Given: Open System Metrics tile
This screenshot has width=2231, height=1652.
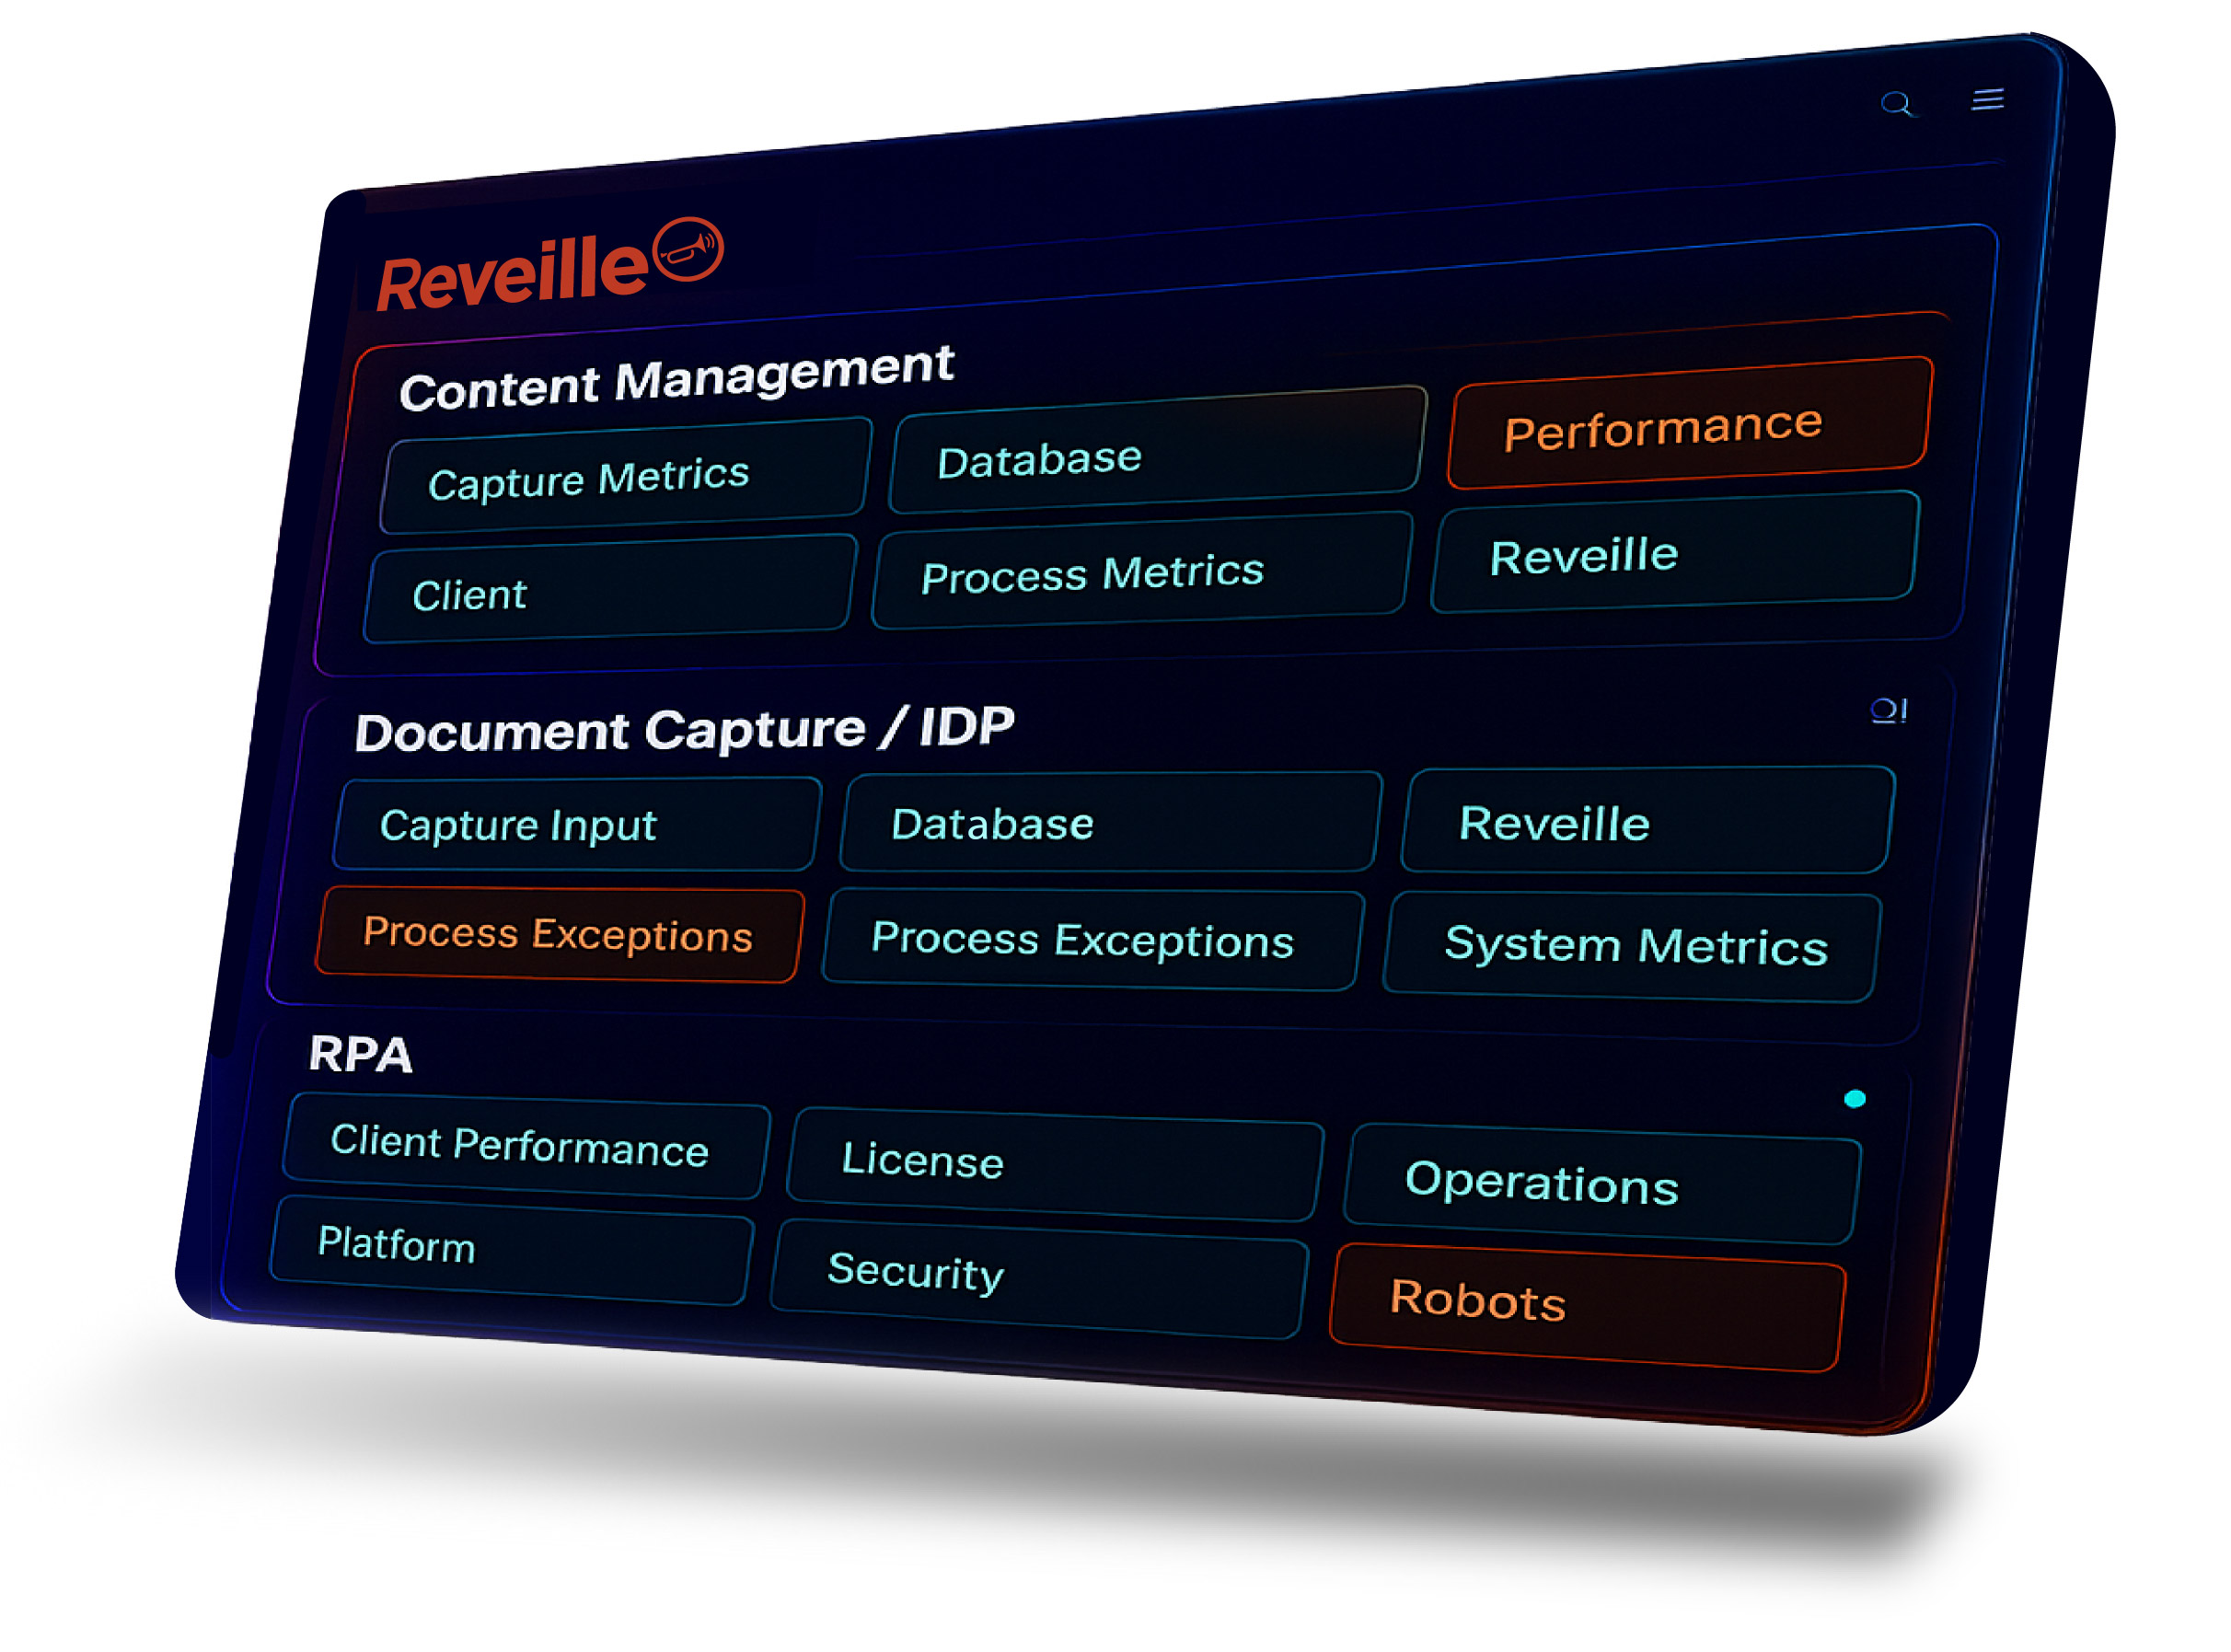Looking at the screenshot, I should (x=1634, y=945).
